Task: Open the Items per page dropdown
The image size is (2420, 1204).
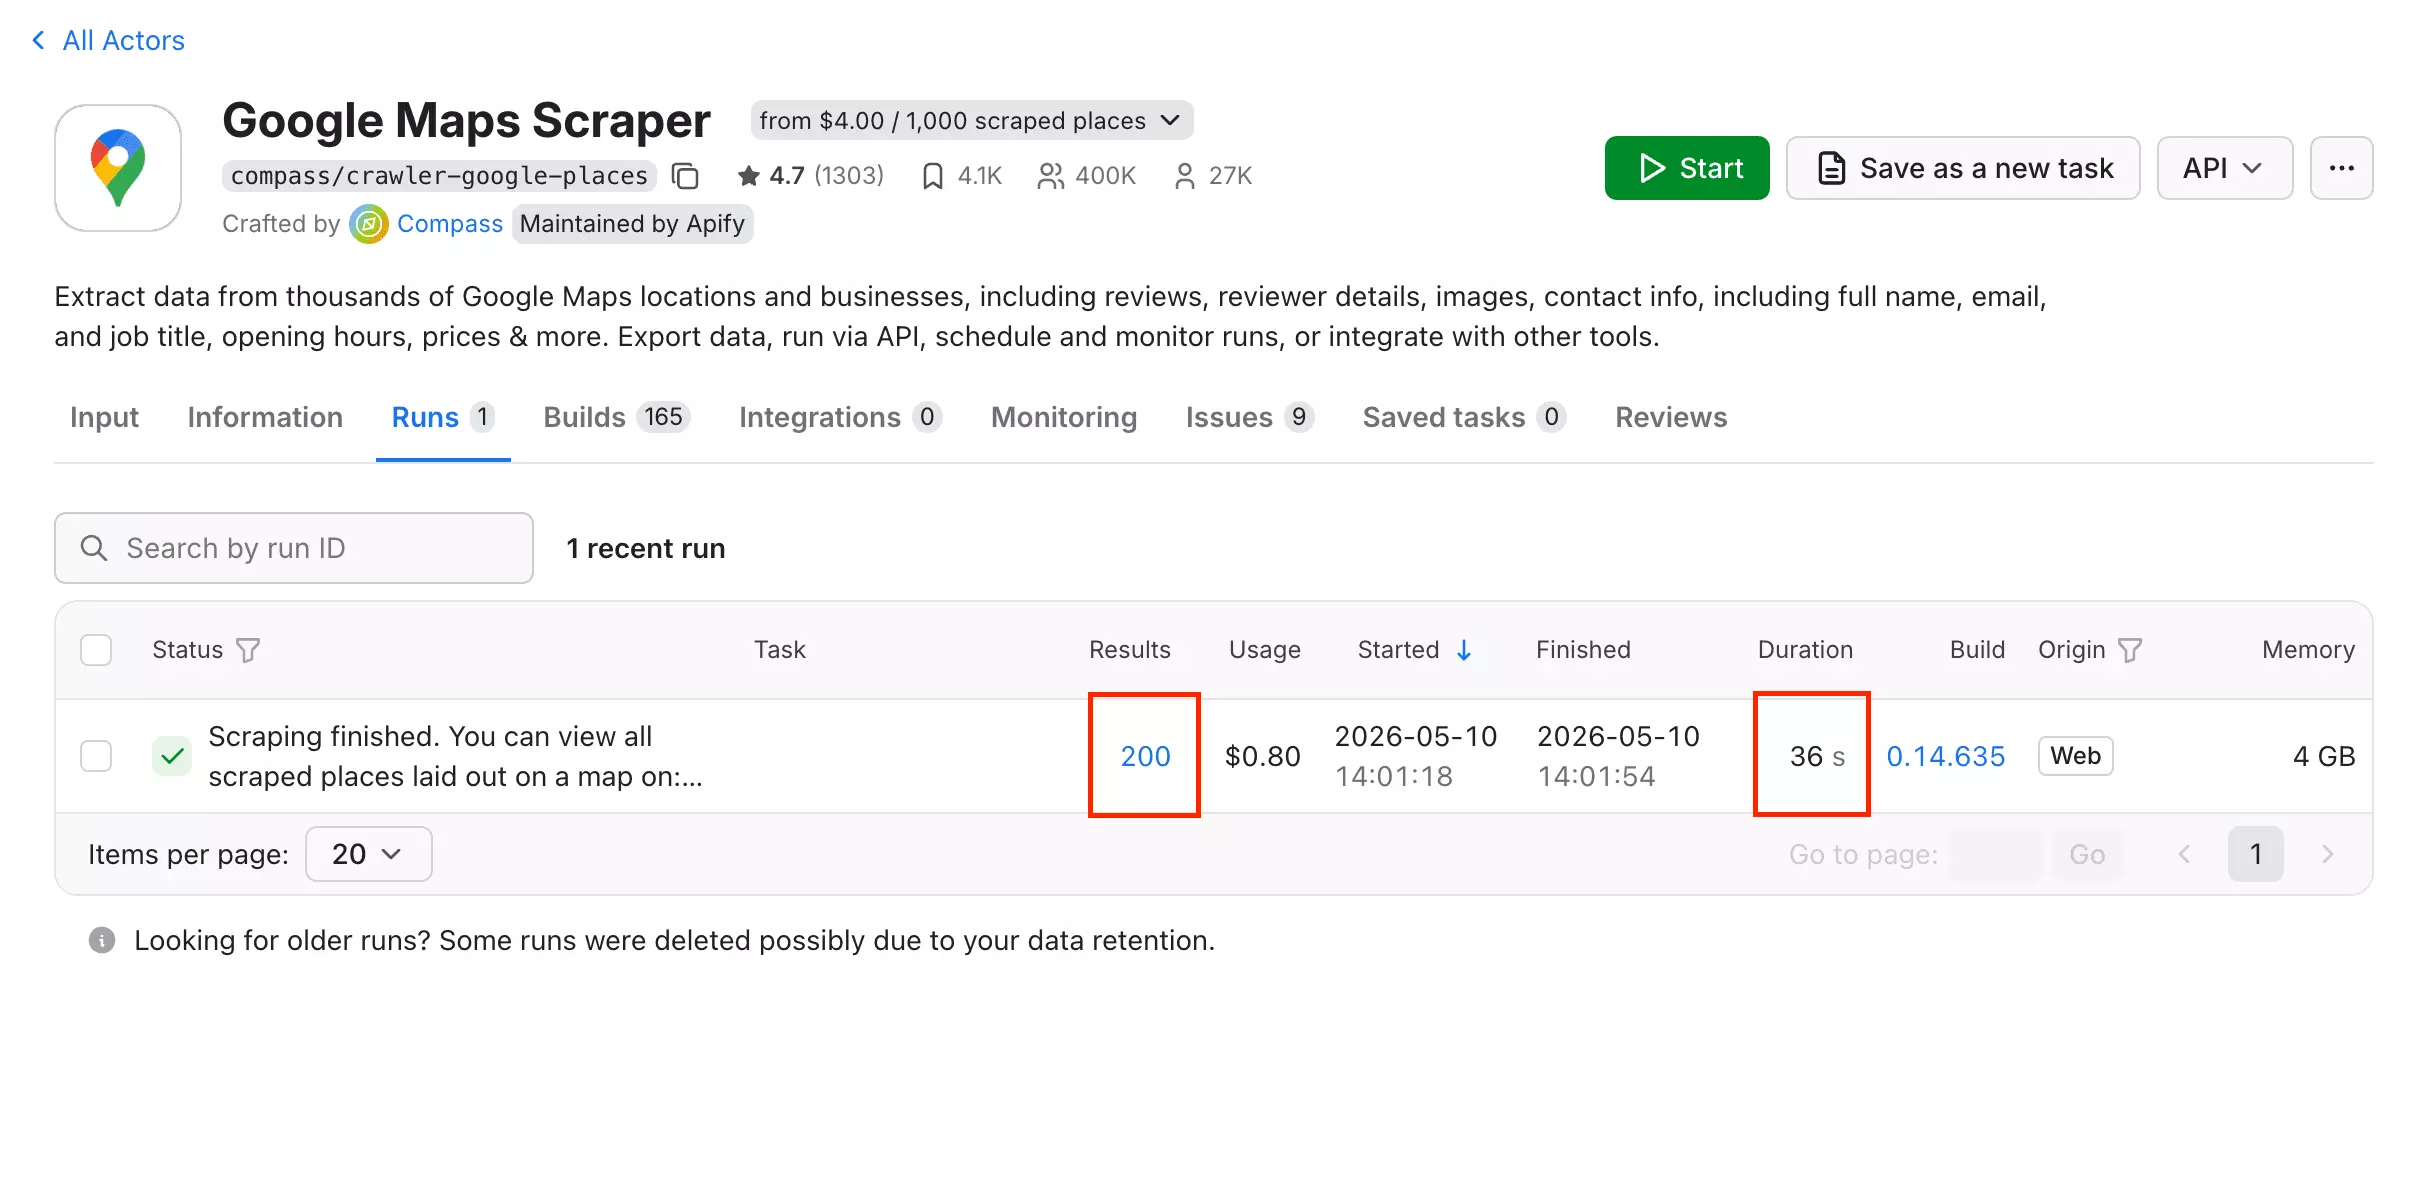Action: point(368,854)
